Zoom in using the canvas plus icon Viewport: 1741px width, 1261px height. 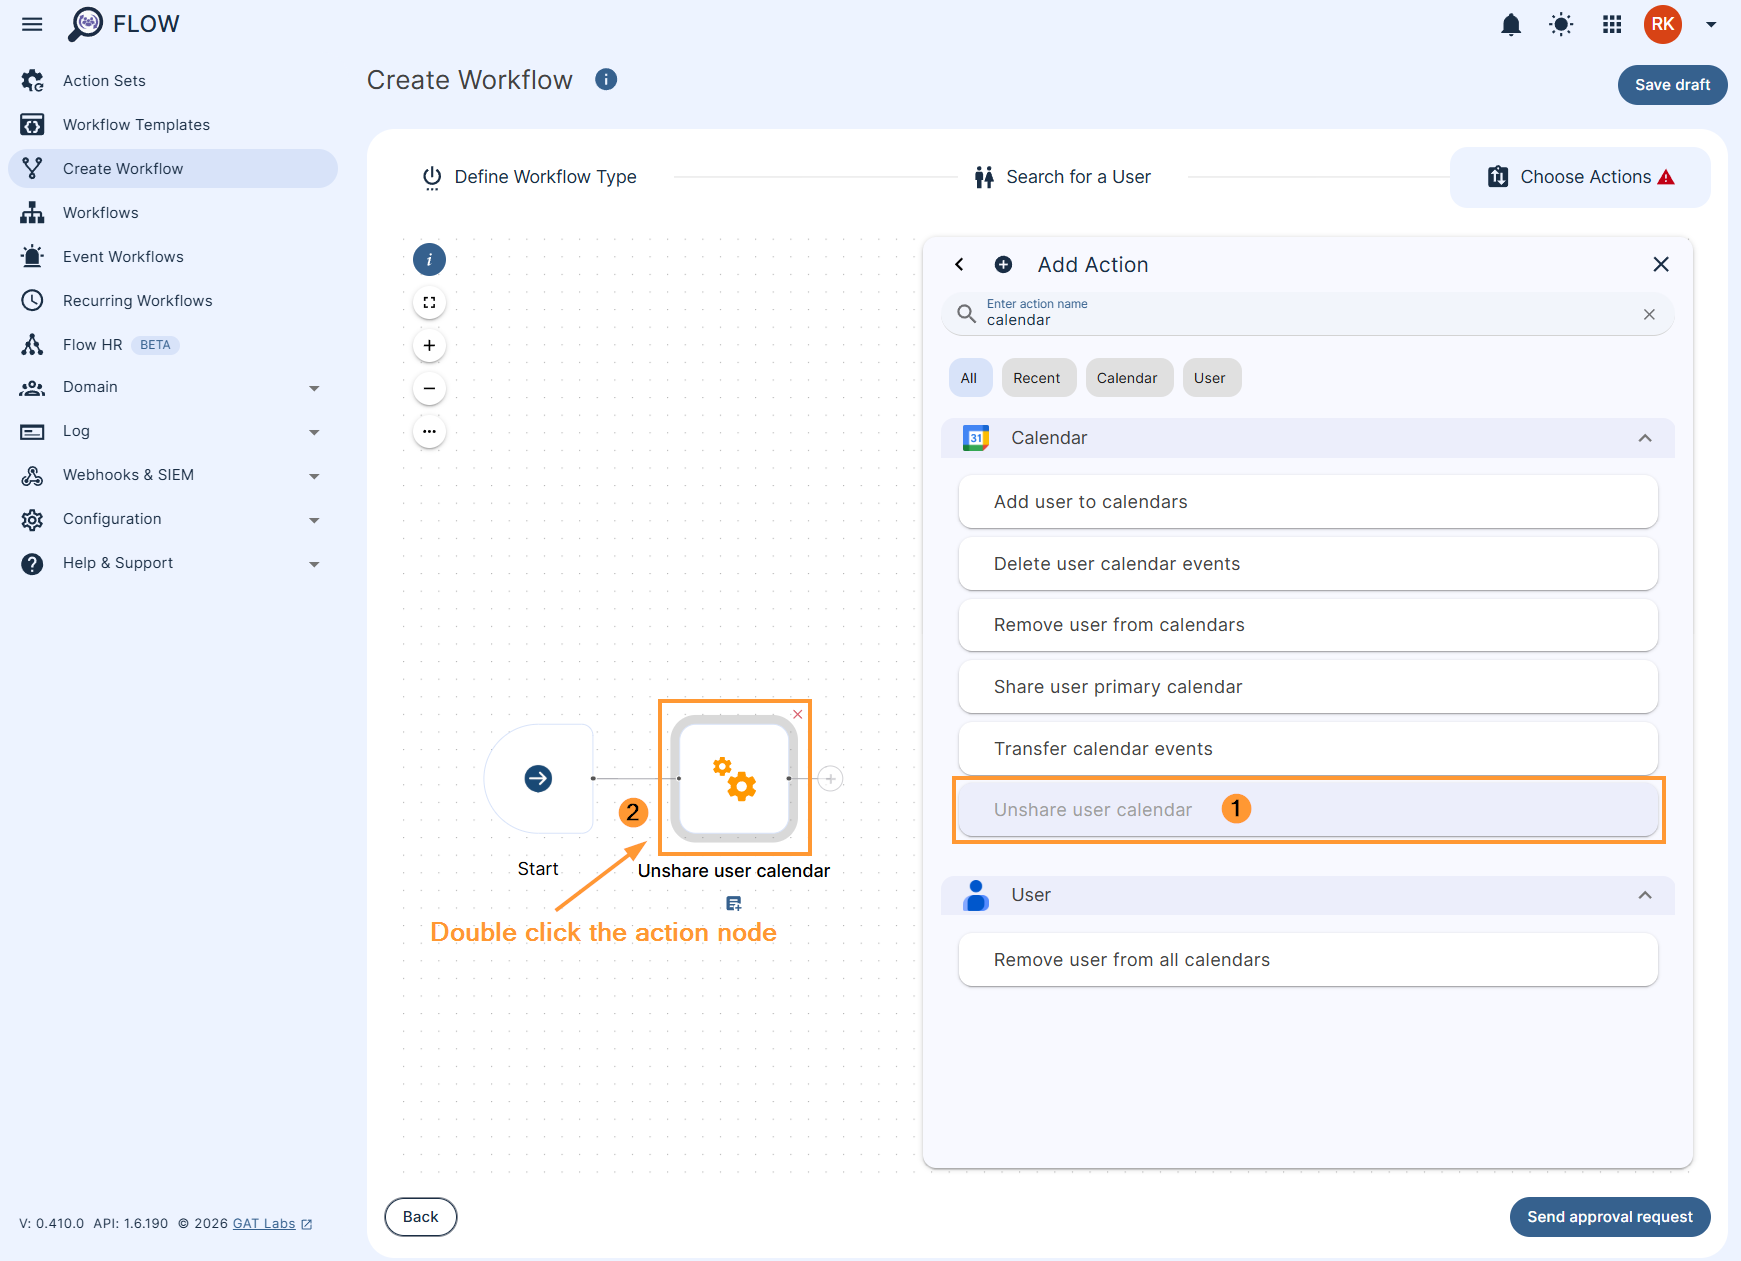[429, 345]
